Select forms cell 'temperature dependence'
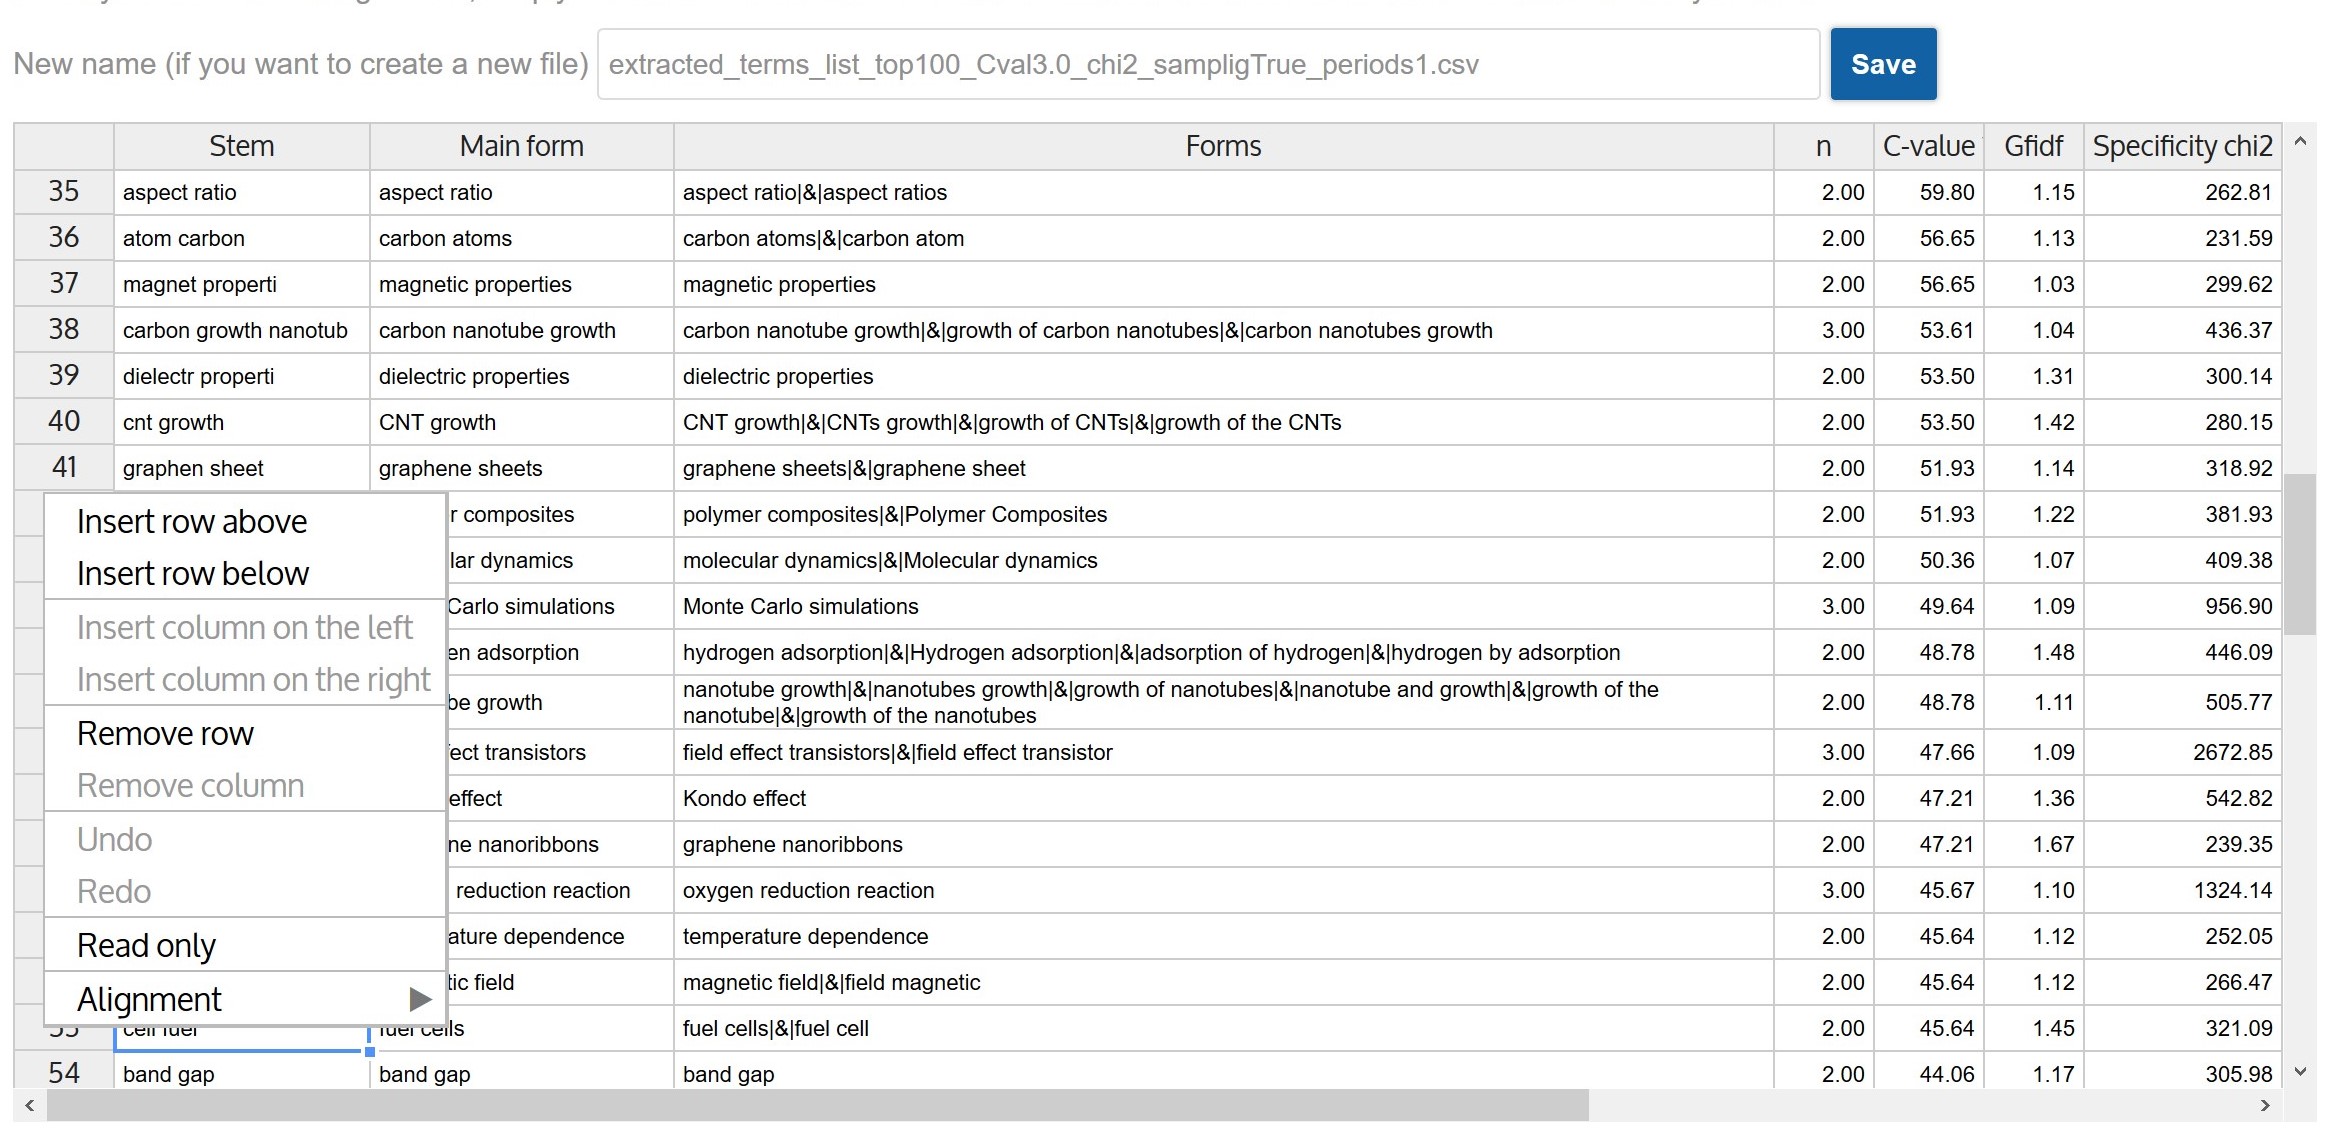Viewport: 2333px width, 1146px height. (1224, 936)
